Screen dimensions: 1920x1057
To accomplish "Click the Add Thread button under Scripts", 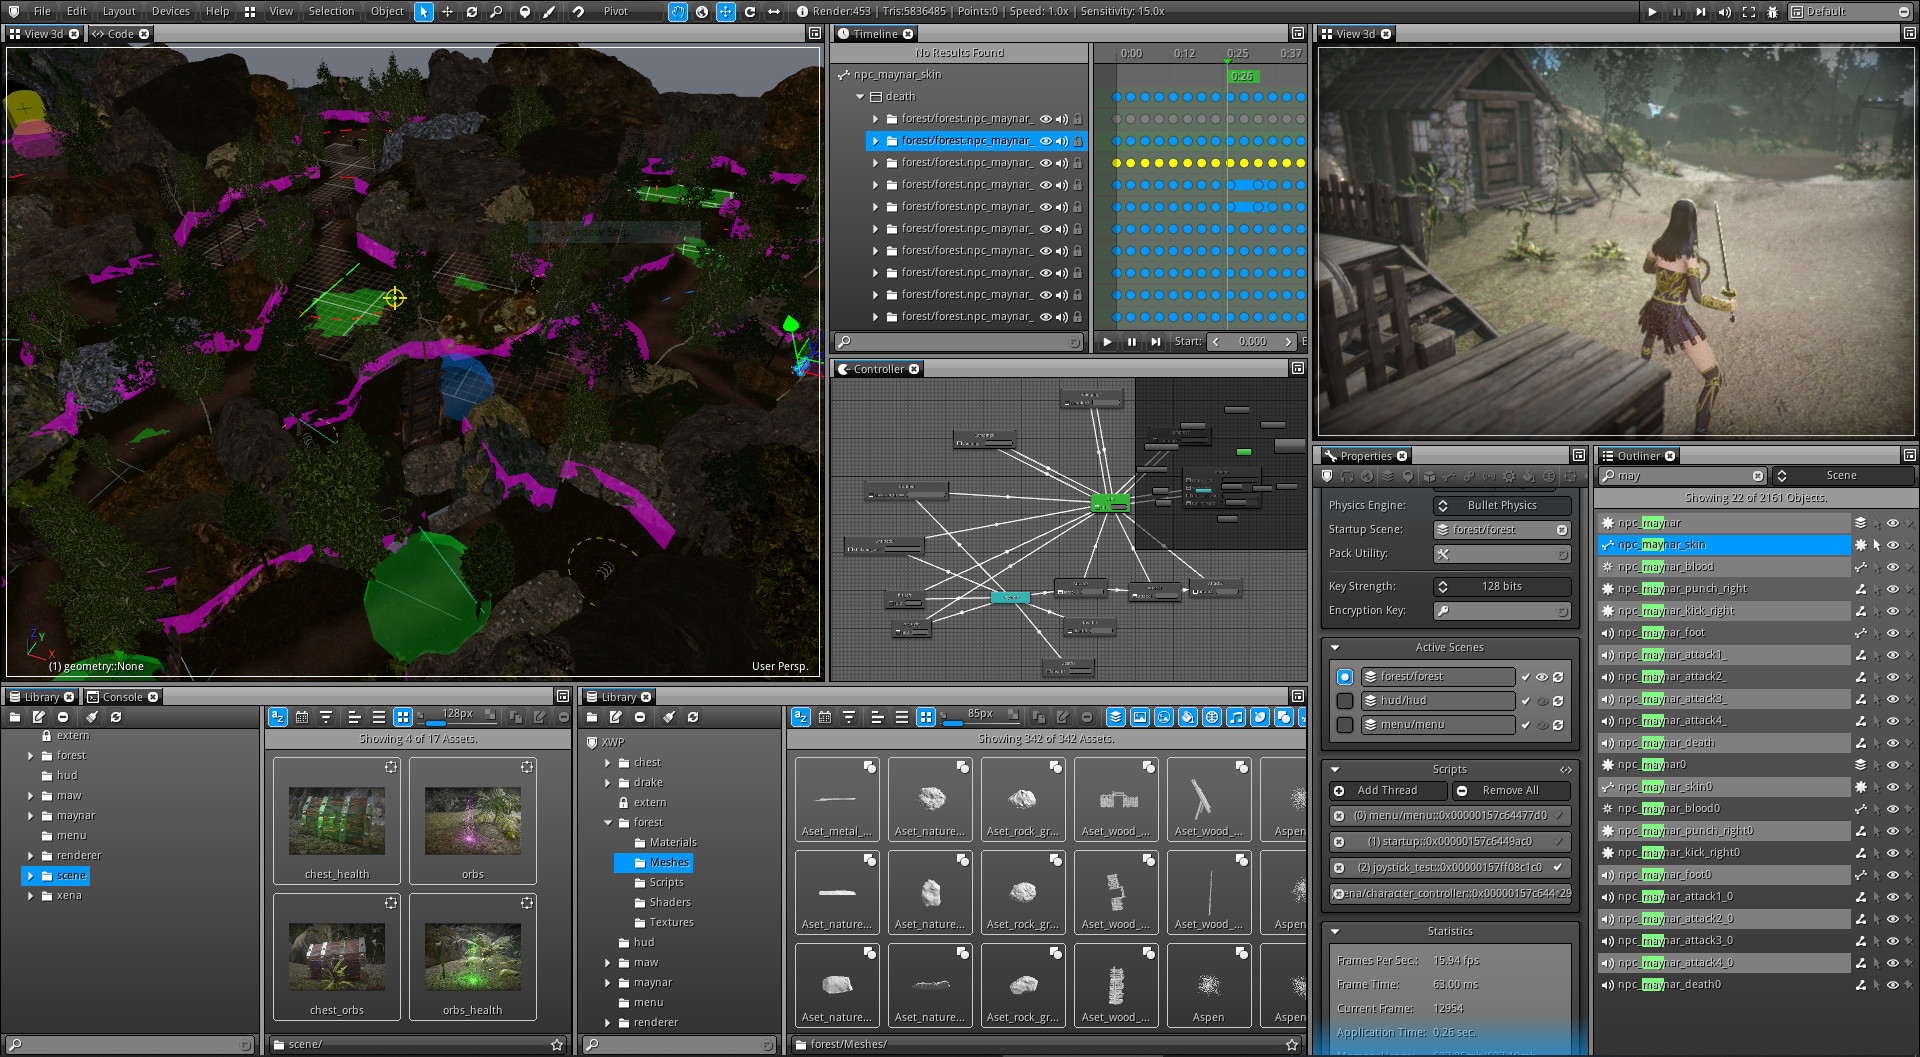I will (1386, 790).
